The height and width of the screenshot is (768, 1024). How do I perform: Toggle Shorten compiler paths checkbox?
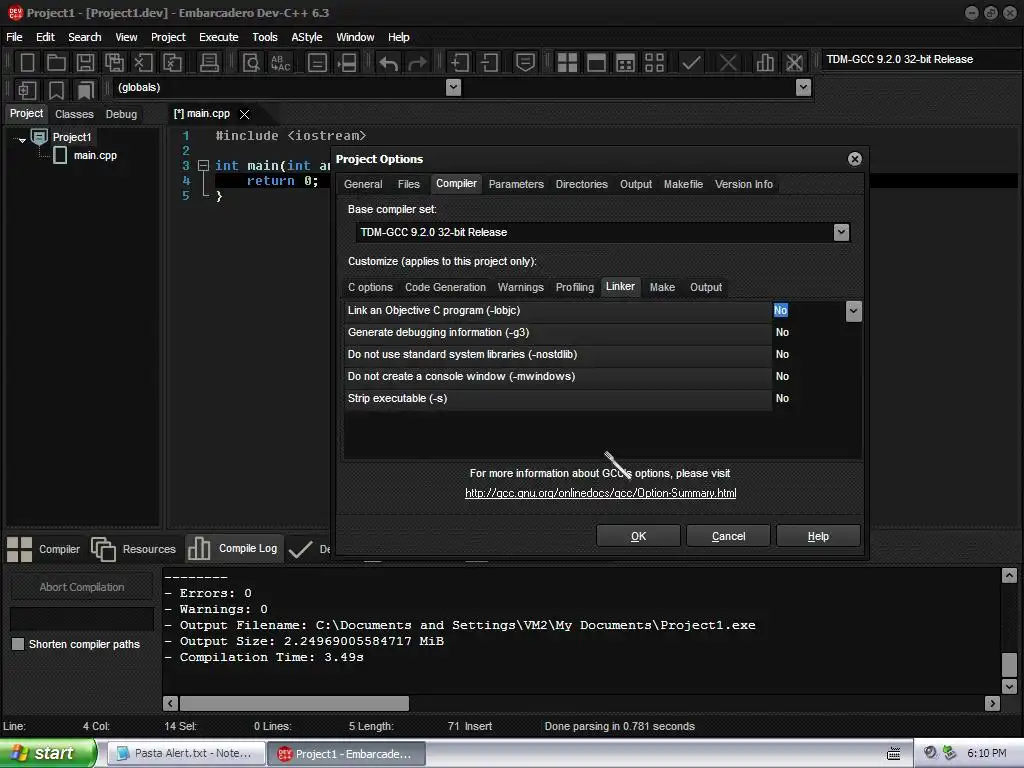[18, 644]
